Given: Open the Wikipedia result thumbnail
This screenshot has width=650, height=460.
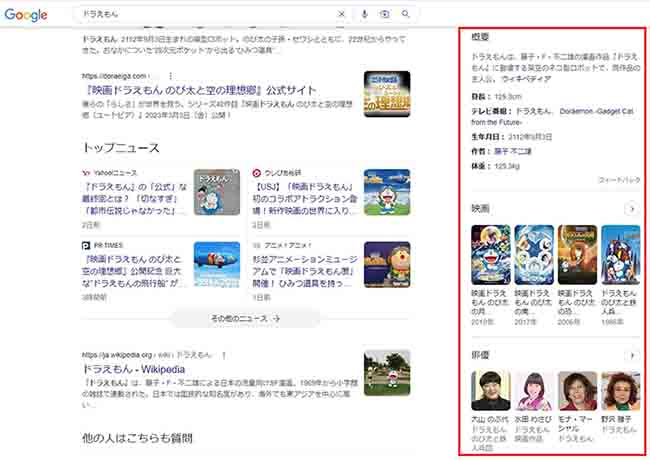Looking at the screenshot, I should click(387, 373).
